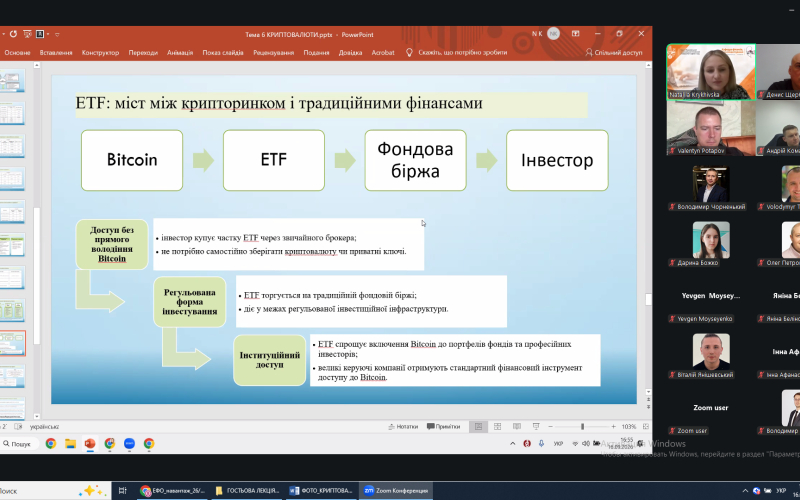The width and height of the screenshot is (800, 500).
Task: Start slideshow from beginning icon in title bar
Action: [28, 34]
